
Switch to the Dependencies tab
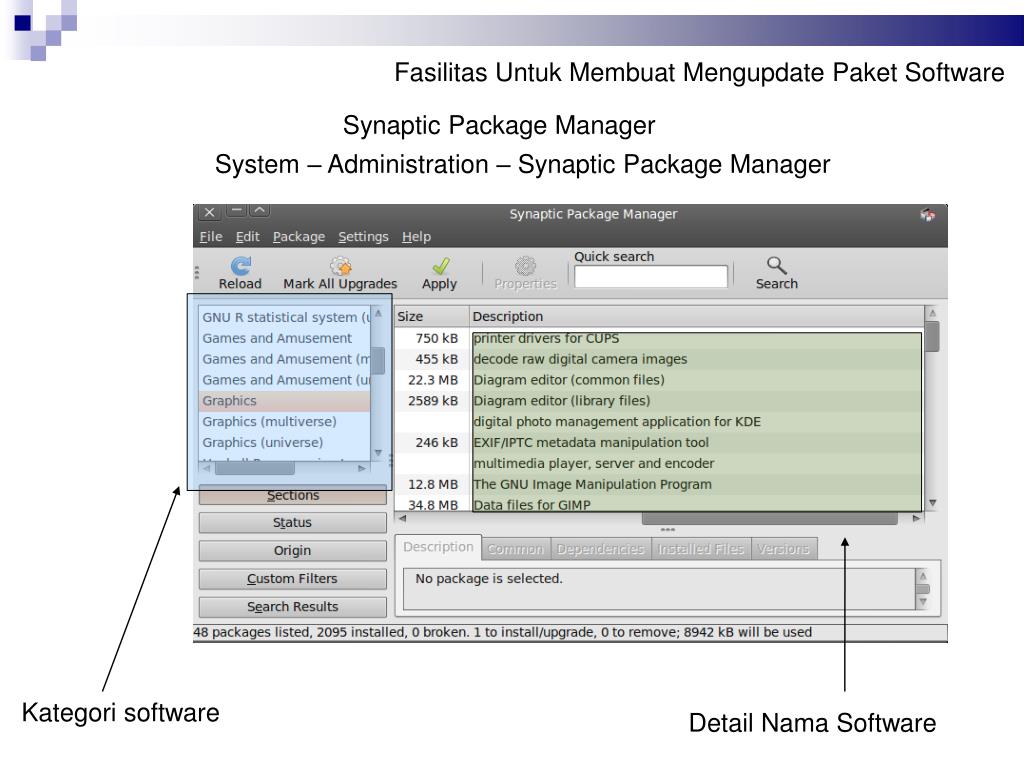[600, 549]
